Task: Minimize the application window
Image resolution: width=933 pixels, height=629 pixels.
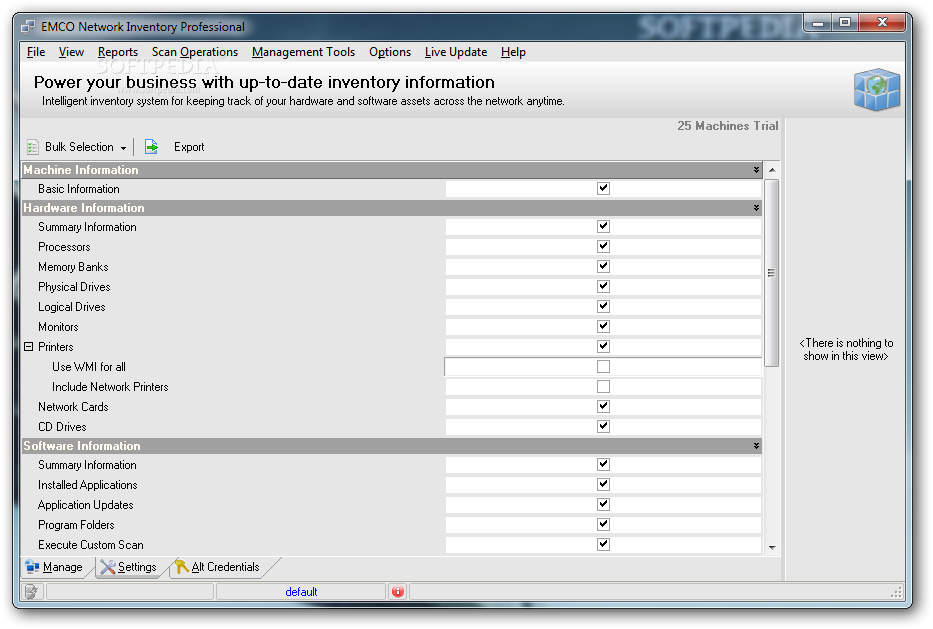Action: [818, 23]
